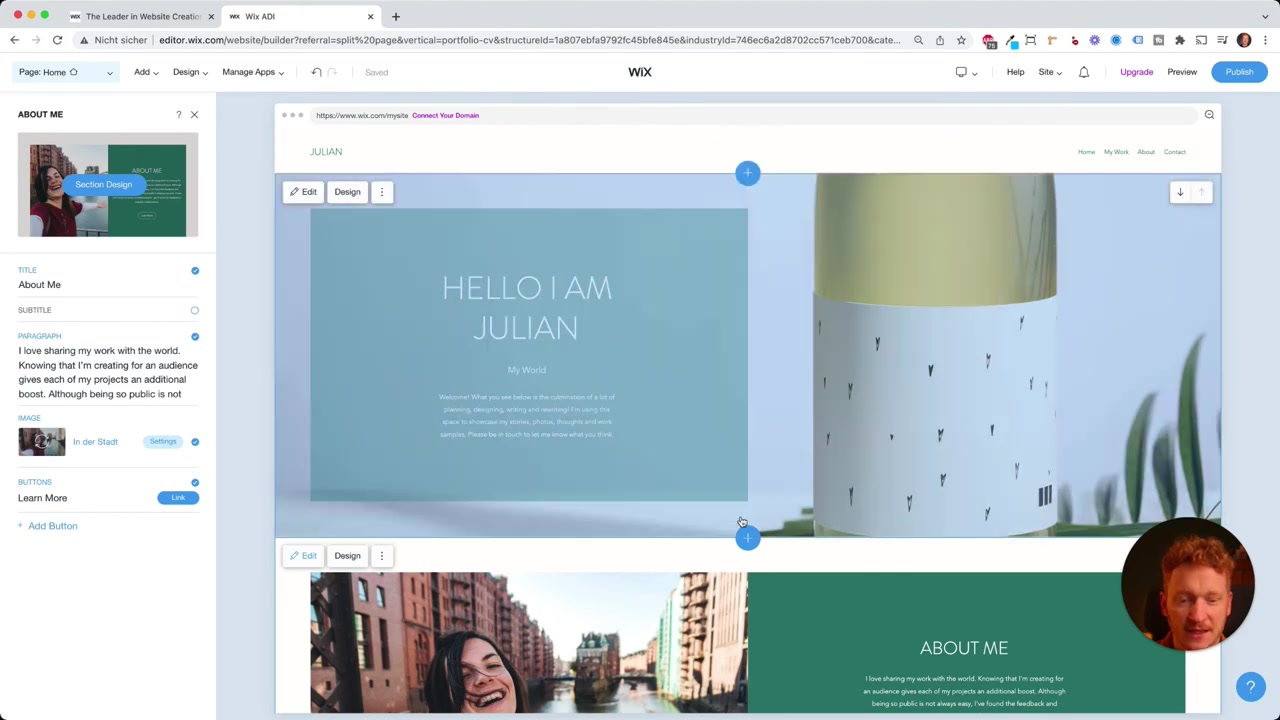Viewport: 1280px width, 720px height.
Task: Expand the Add menu
Action: (146, 72)
